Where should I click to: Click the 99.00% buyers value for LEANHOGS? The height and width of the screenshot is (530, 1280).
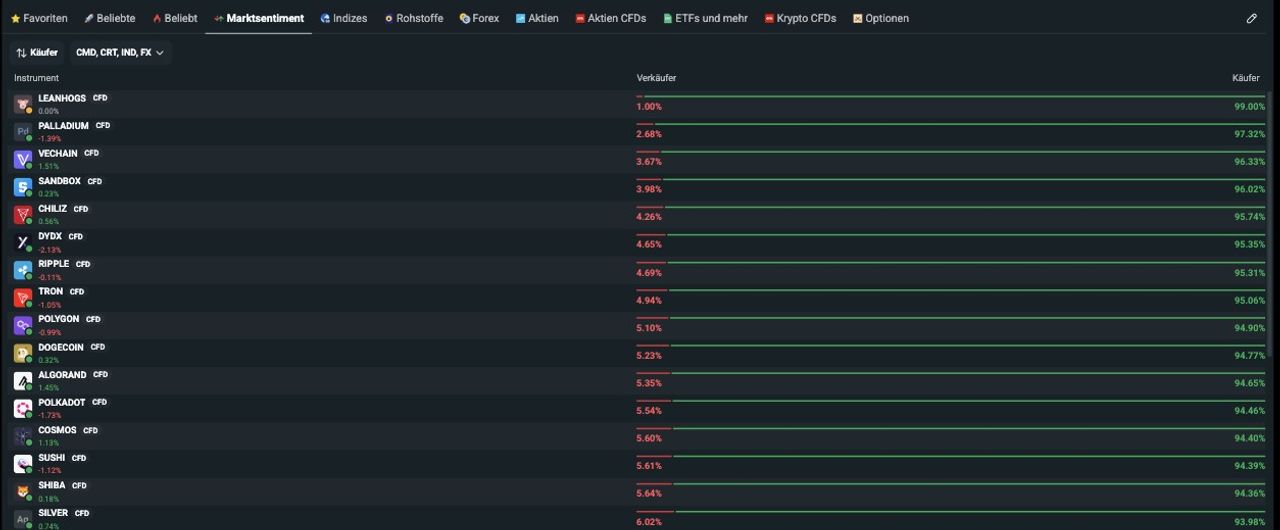point(1249,106)
